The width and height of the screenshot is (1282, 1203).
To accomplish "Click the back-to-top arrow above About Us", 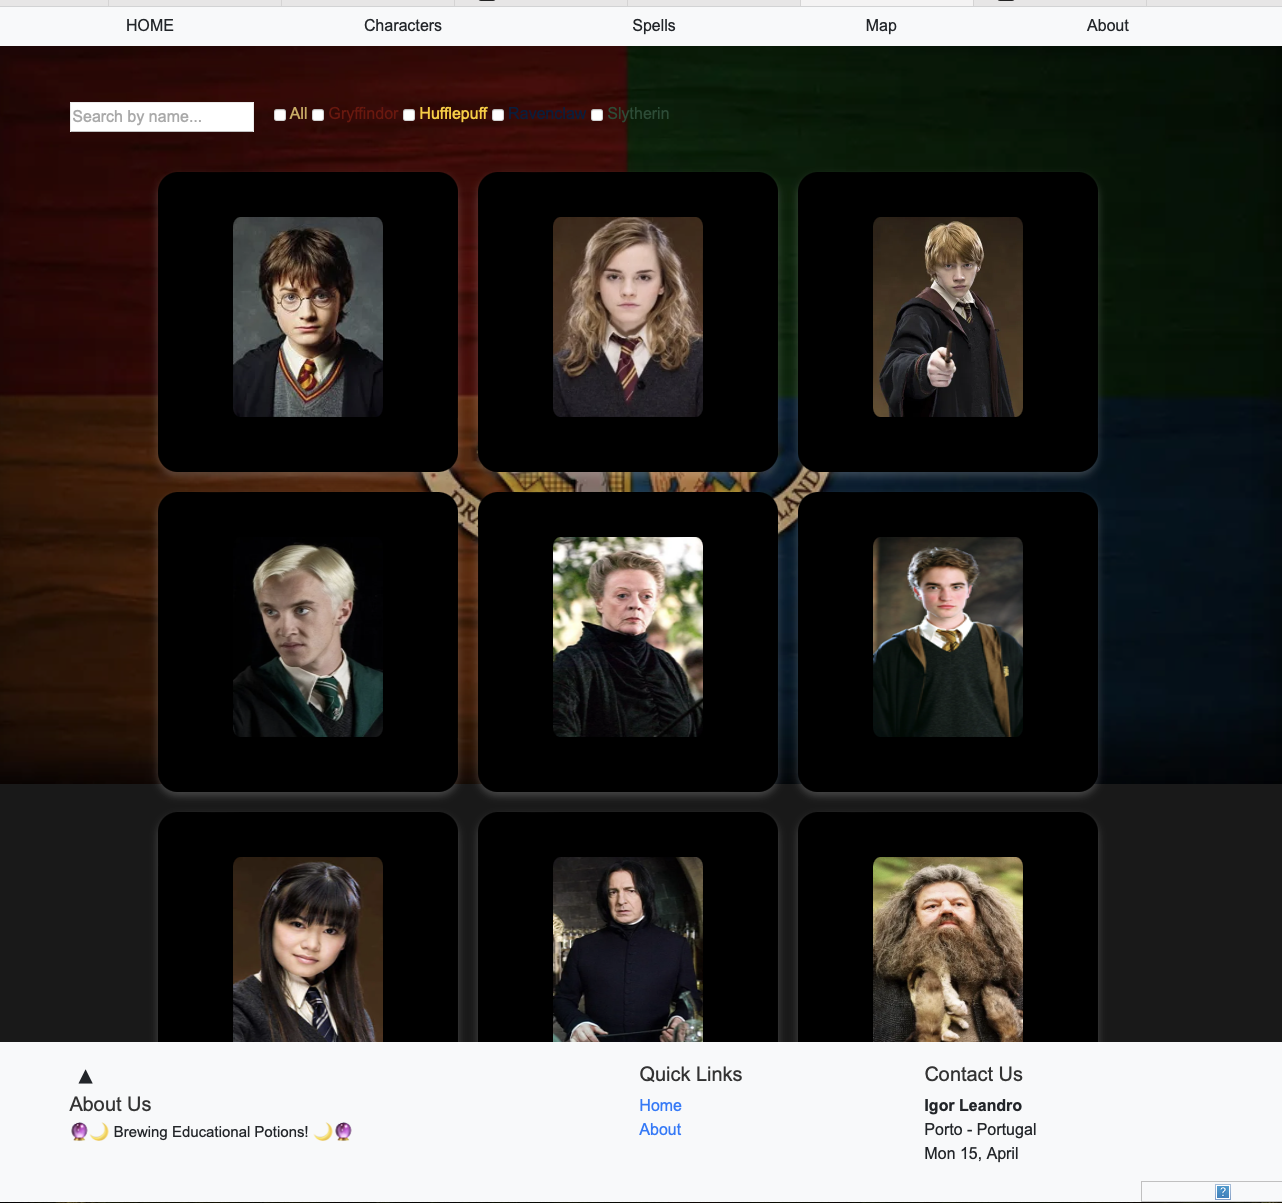I will (x=85, y=1076).
